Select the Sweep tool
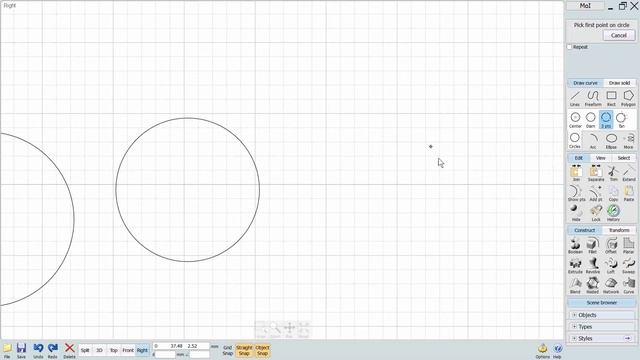The height and width of the screenshot is (360, 640). tap(629, 265)
